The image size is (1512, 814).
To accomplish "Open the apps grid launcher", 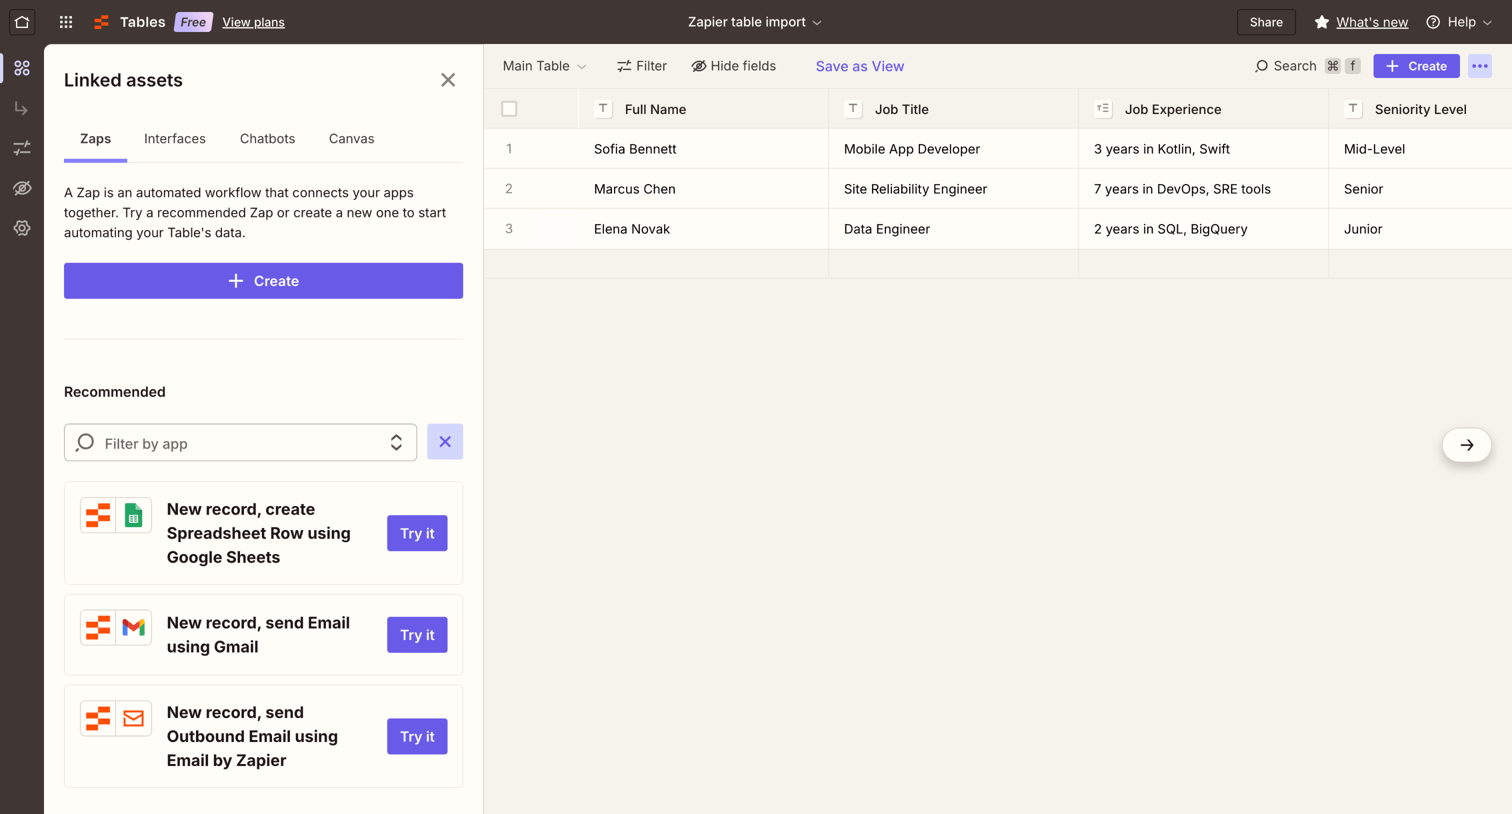I will coord(66,22).
